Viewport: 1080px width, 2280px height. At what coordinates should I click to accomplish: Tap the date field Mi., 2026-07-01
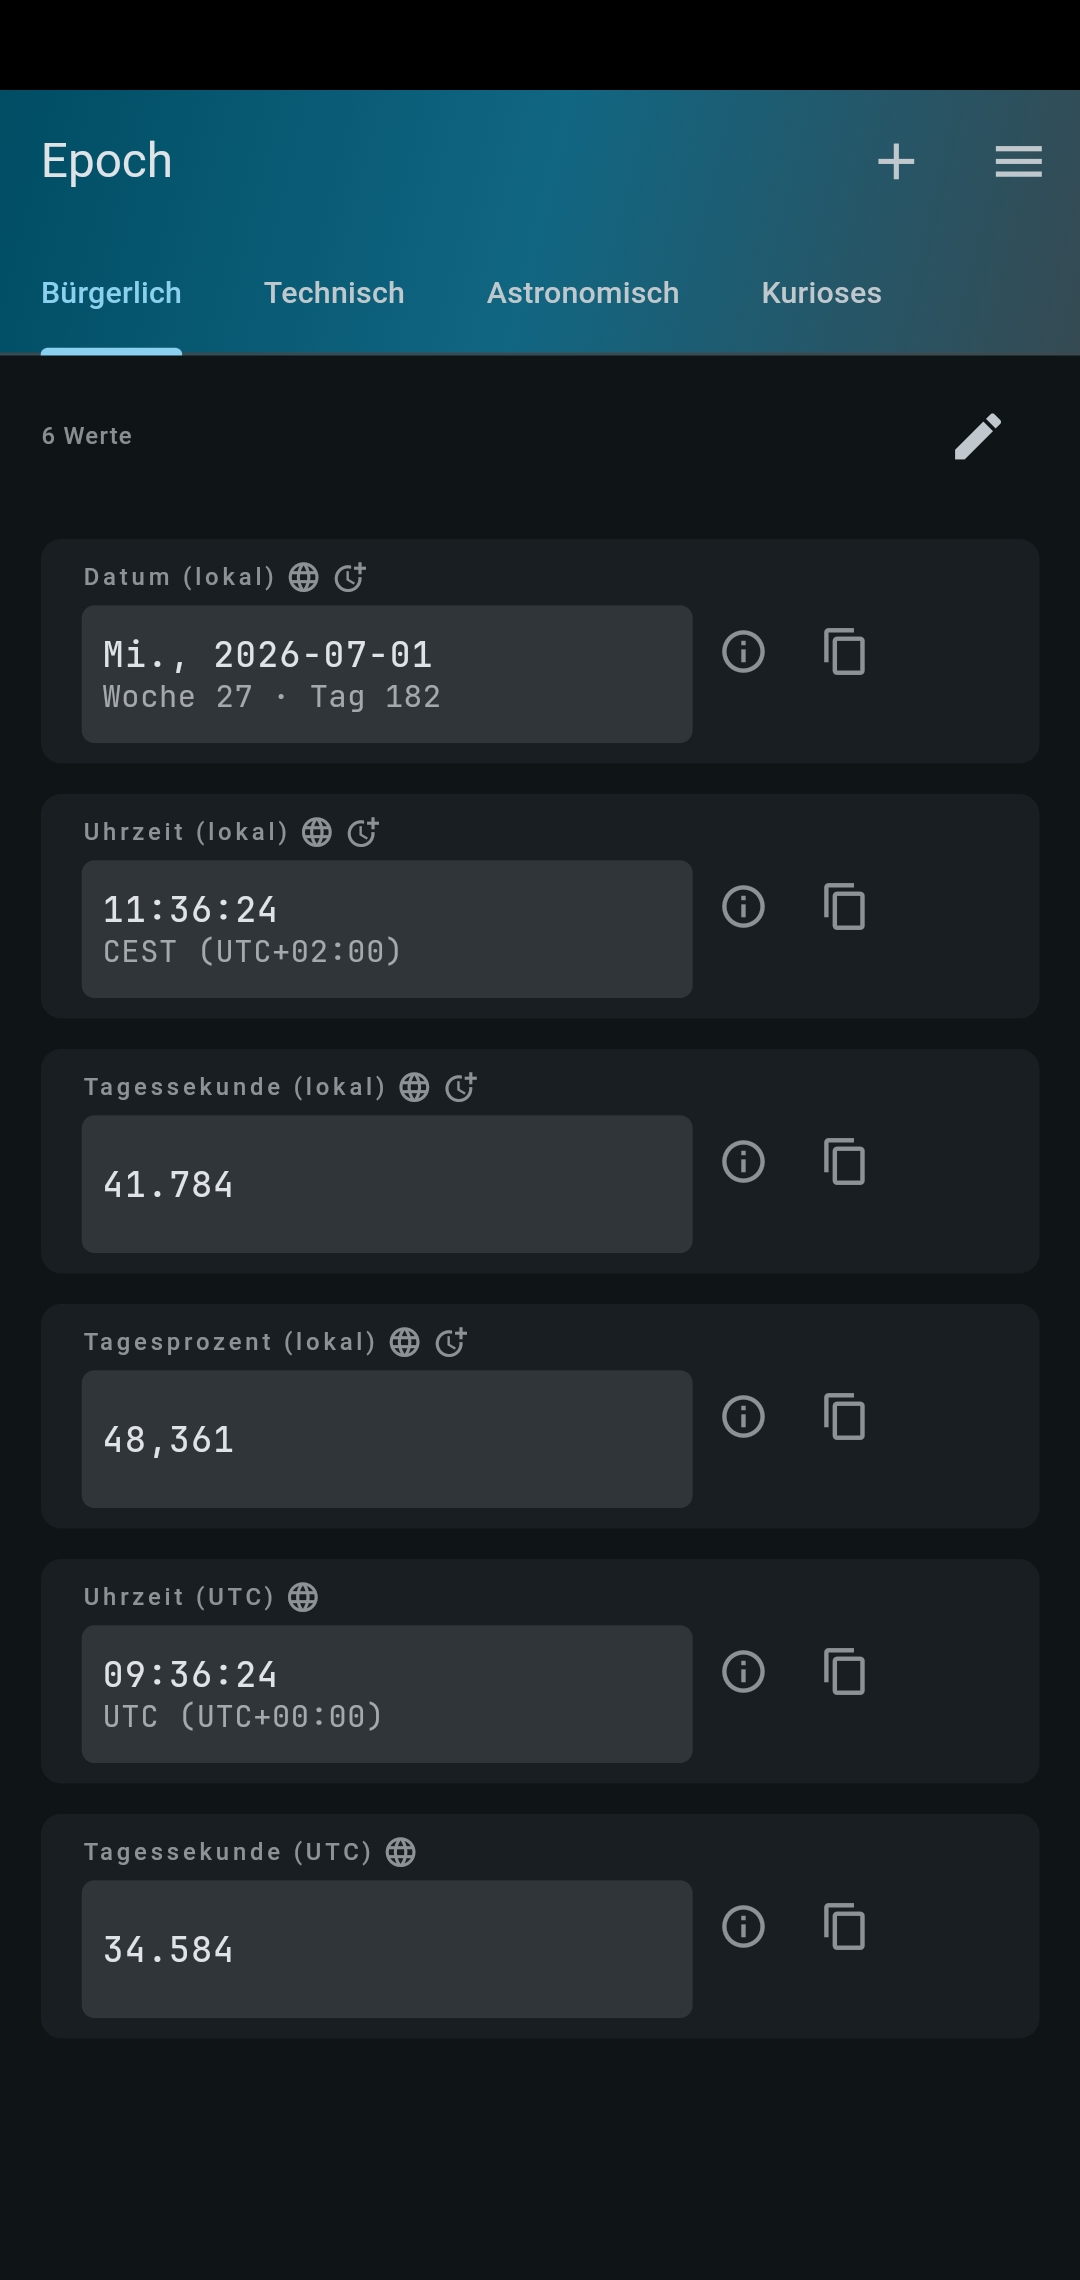[x=387, y=674]
